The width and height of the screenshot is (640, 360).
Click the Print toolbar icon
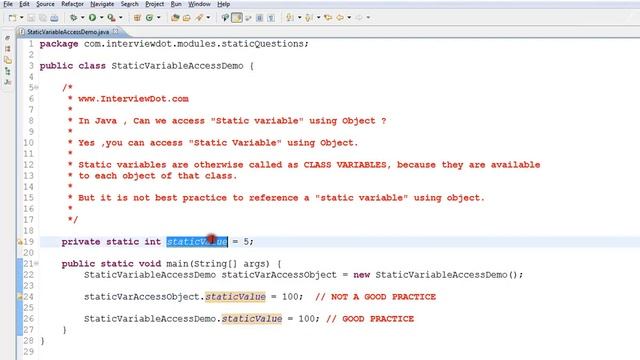[x=54, y=18]
